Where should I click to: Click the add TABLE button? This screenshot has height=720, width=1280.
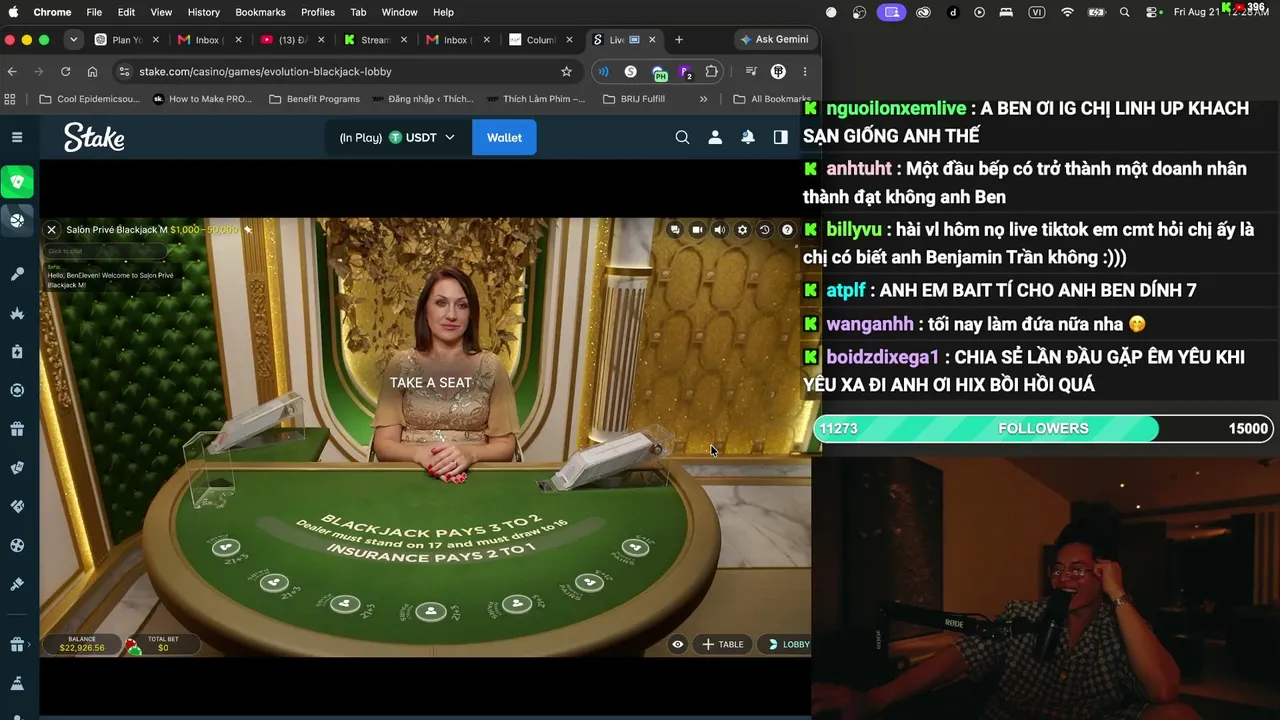click(723, 644)
